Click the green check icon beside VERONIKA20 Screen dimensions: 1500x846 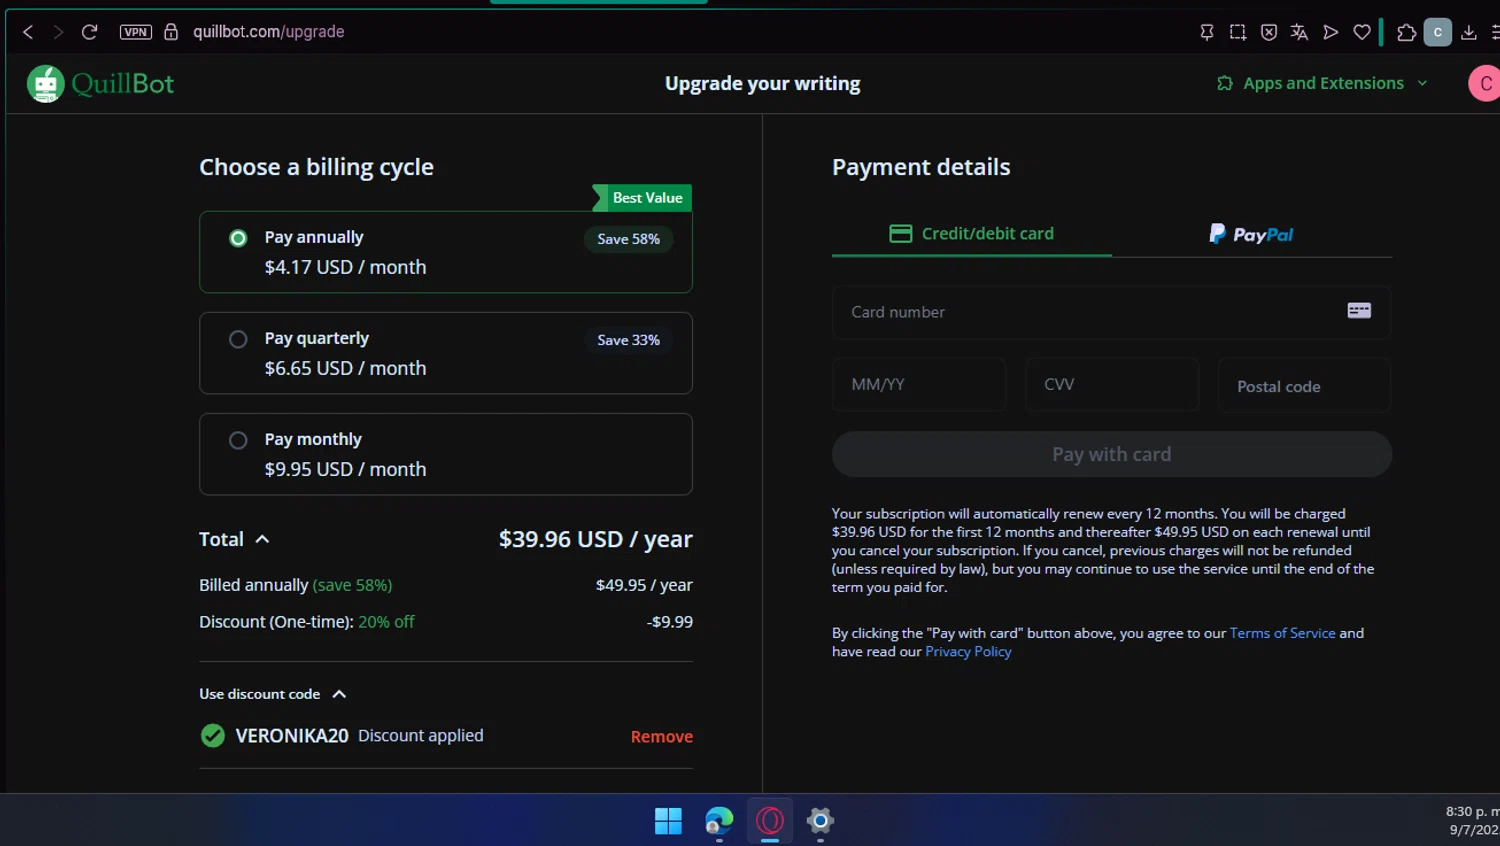click(213, 736)
